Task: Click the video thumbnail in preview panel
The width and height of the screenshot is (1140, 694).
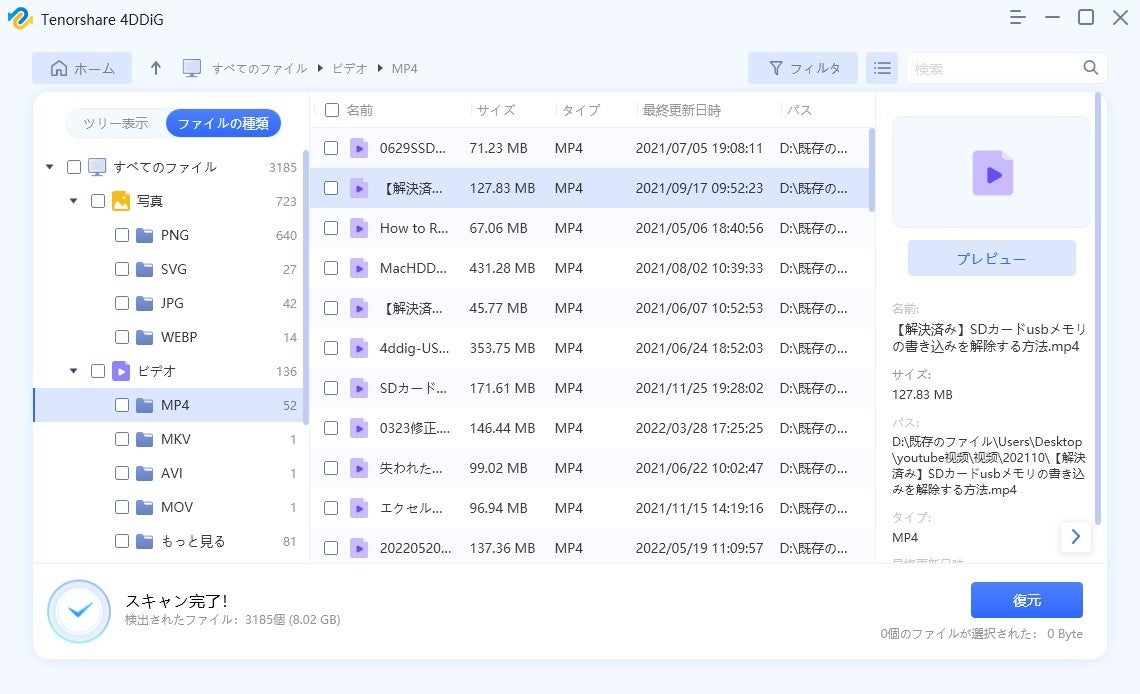Action: 992,174
